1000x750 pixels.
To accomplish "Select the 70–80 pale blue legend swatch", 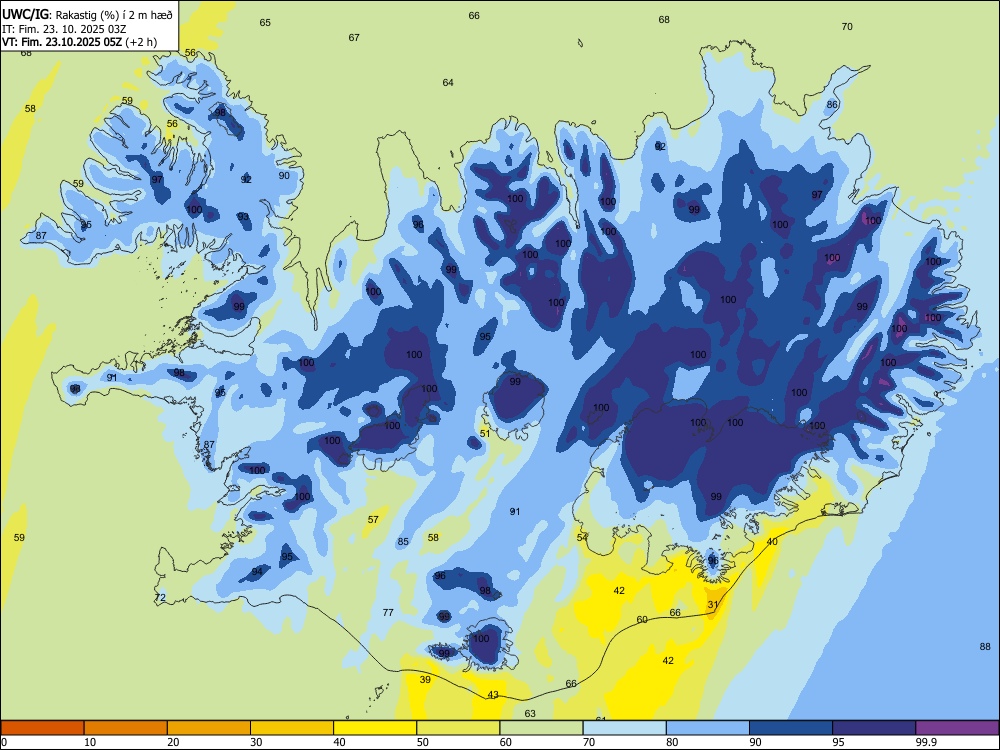I will point(625,728).
